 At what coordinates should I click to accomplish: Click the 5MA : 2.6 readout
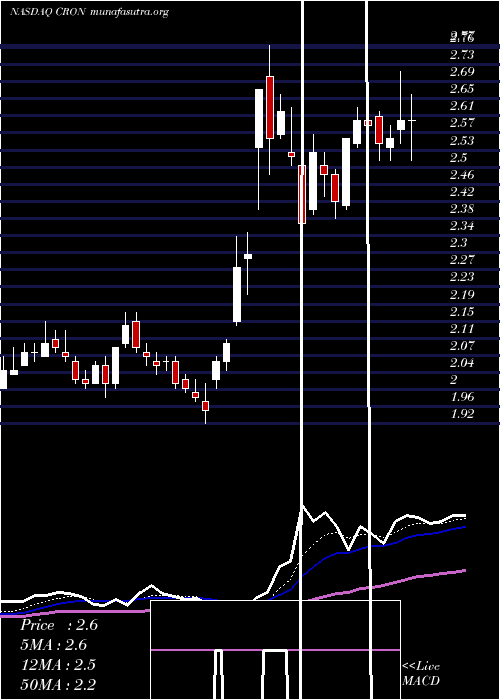pyautogui.click(x=53, y=645)
